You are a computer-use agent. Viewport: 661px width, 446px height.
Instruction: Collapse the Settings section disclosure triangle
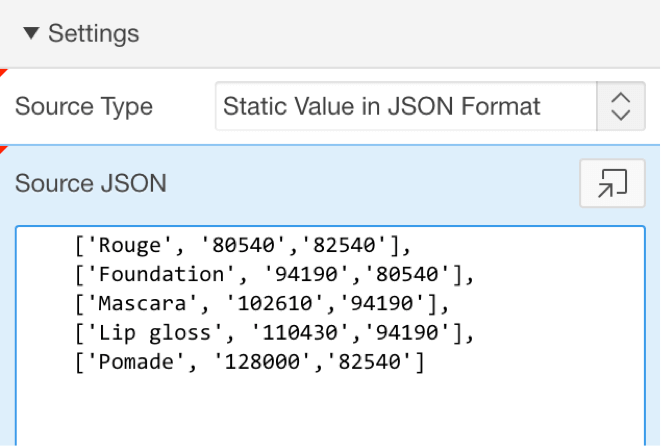pyautogui.click(x=31, y=33)
